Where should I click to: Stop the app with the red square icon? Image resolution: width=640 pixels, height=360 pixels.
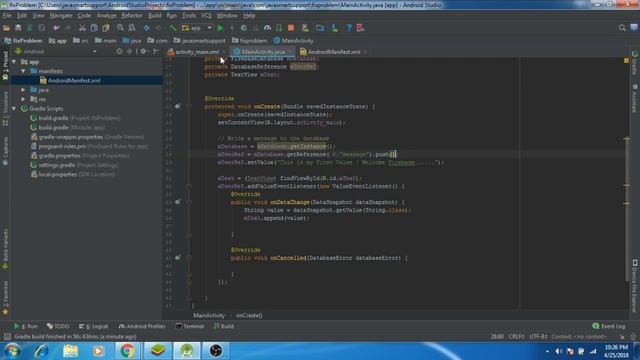(x=291, y=28)
